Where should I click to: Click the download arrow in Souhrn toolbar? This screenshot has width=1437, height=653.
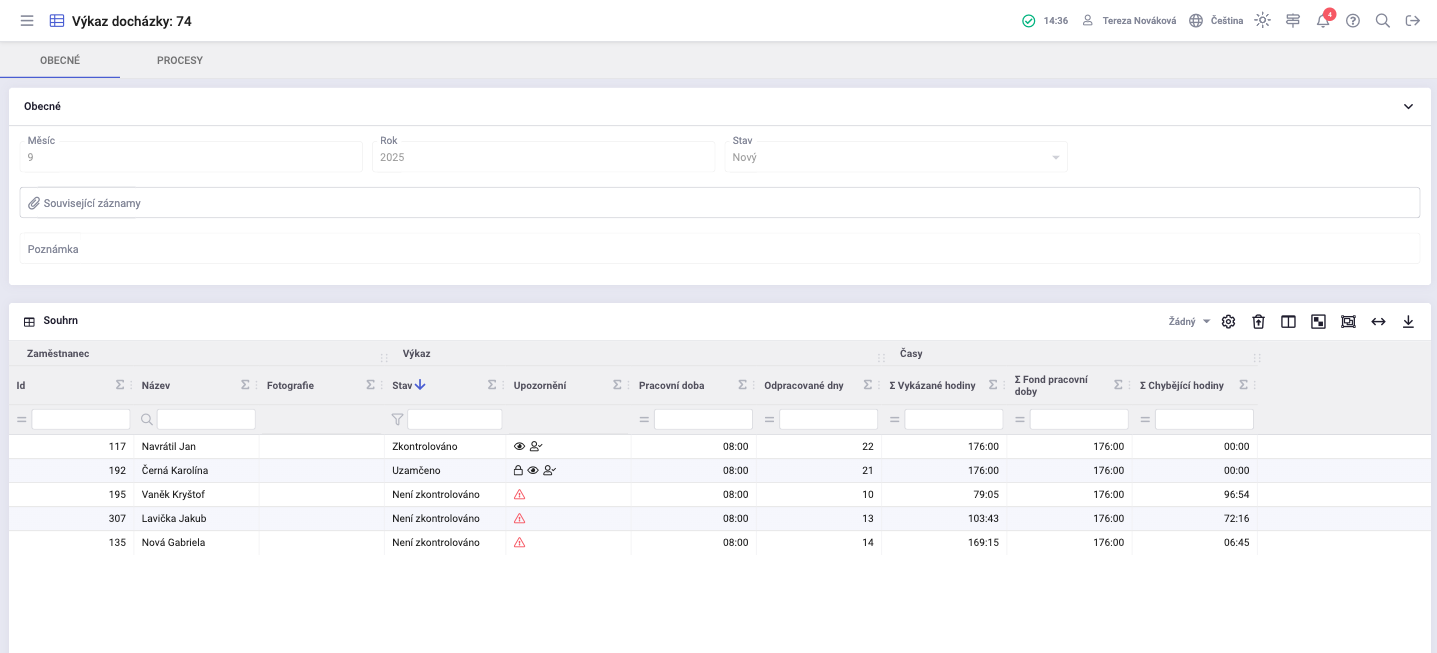click(1408, 322)
